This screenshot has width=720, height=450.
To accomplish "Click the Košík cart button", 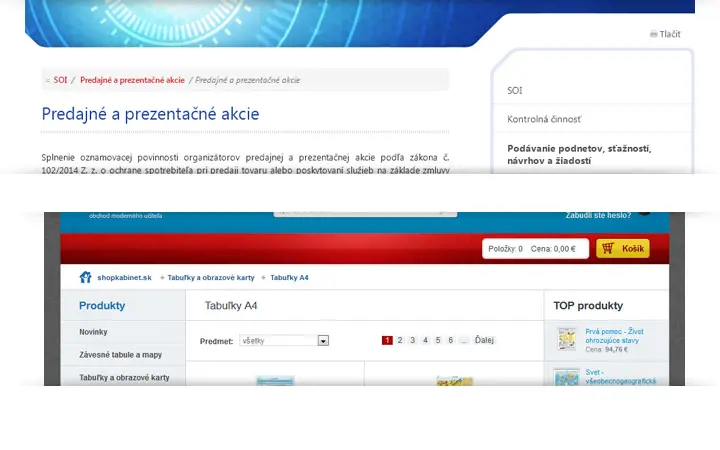I will (623, 248).
